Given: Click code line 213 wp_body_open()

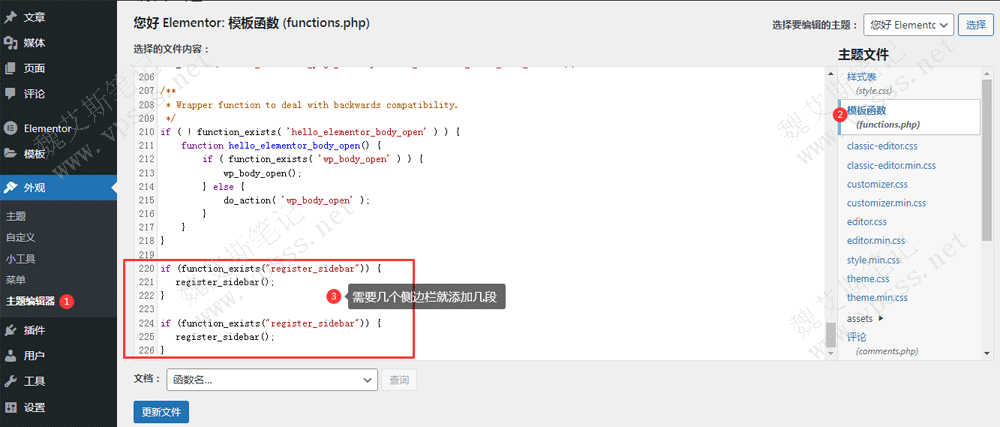Looking at the screenshot, I should [x=261, y=173].
